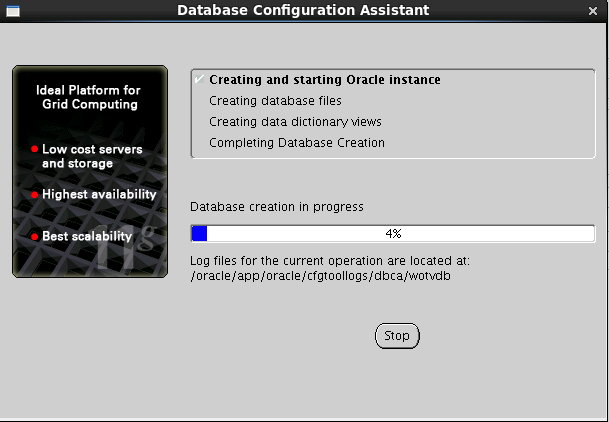Select the Completing Database Creation step

[x=297, y=142]
